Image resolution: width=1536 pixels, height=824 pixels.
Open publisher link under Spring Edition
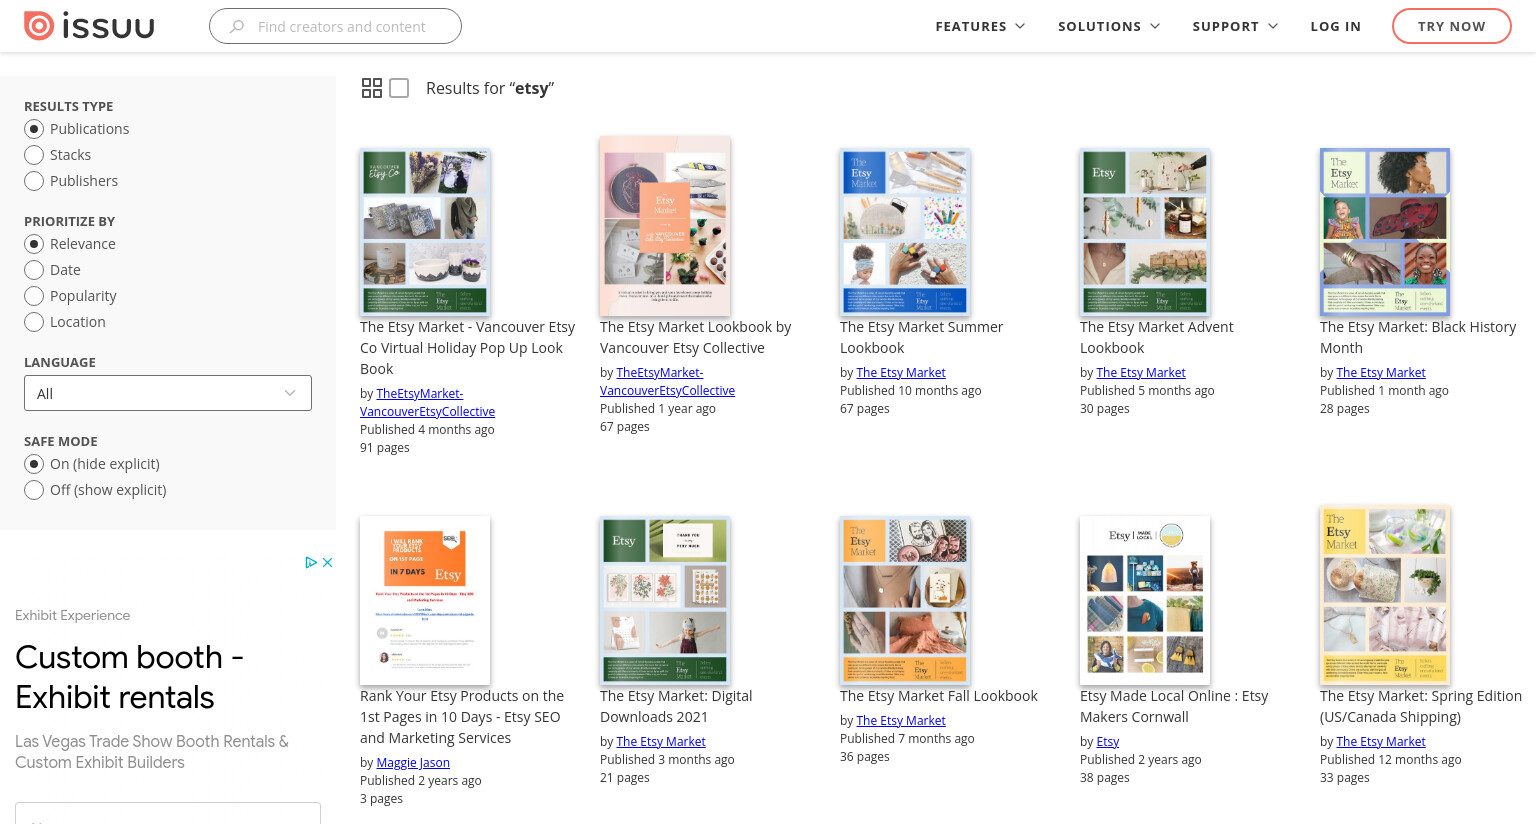(x=1381, y=742)
